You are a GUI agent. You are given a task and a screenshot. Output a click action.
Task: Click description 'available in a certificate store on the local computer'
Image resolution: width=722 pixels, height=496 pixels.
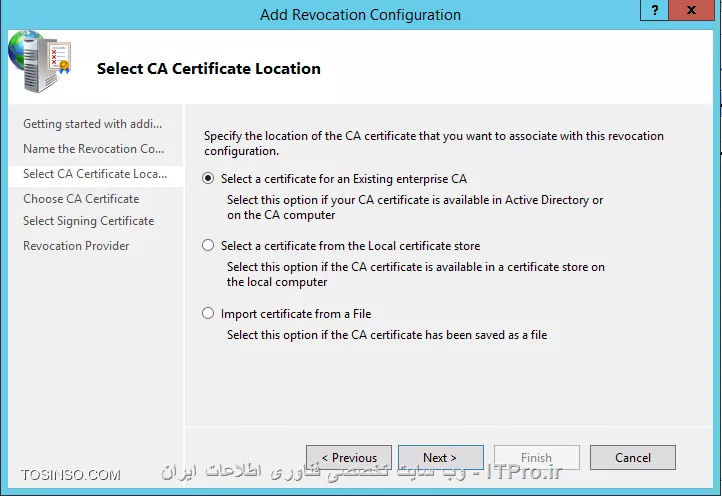(x=415, y=274)
